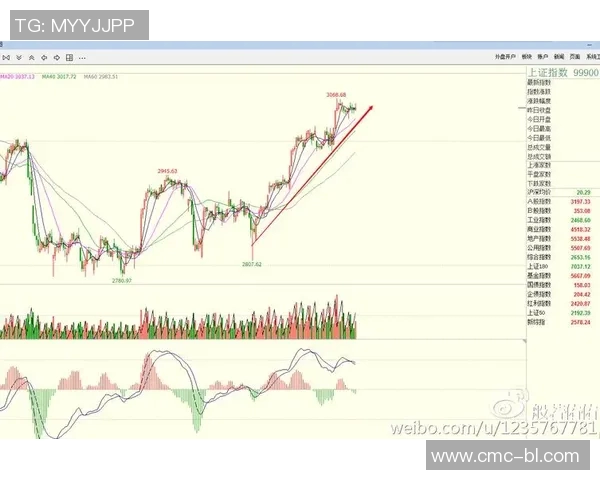Click the grid layout toolbar icon
The image size is (600, 480).
69,57
